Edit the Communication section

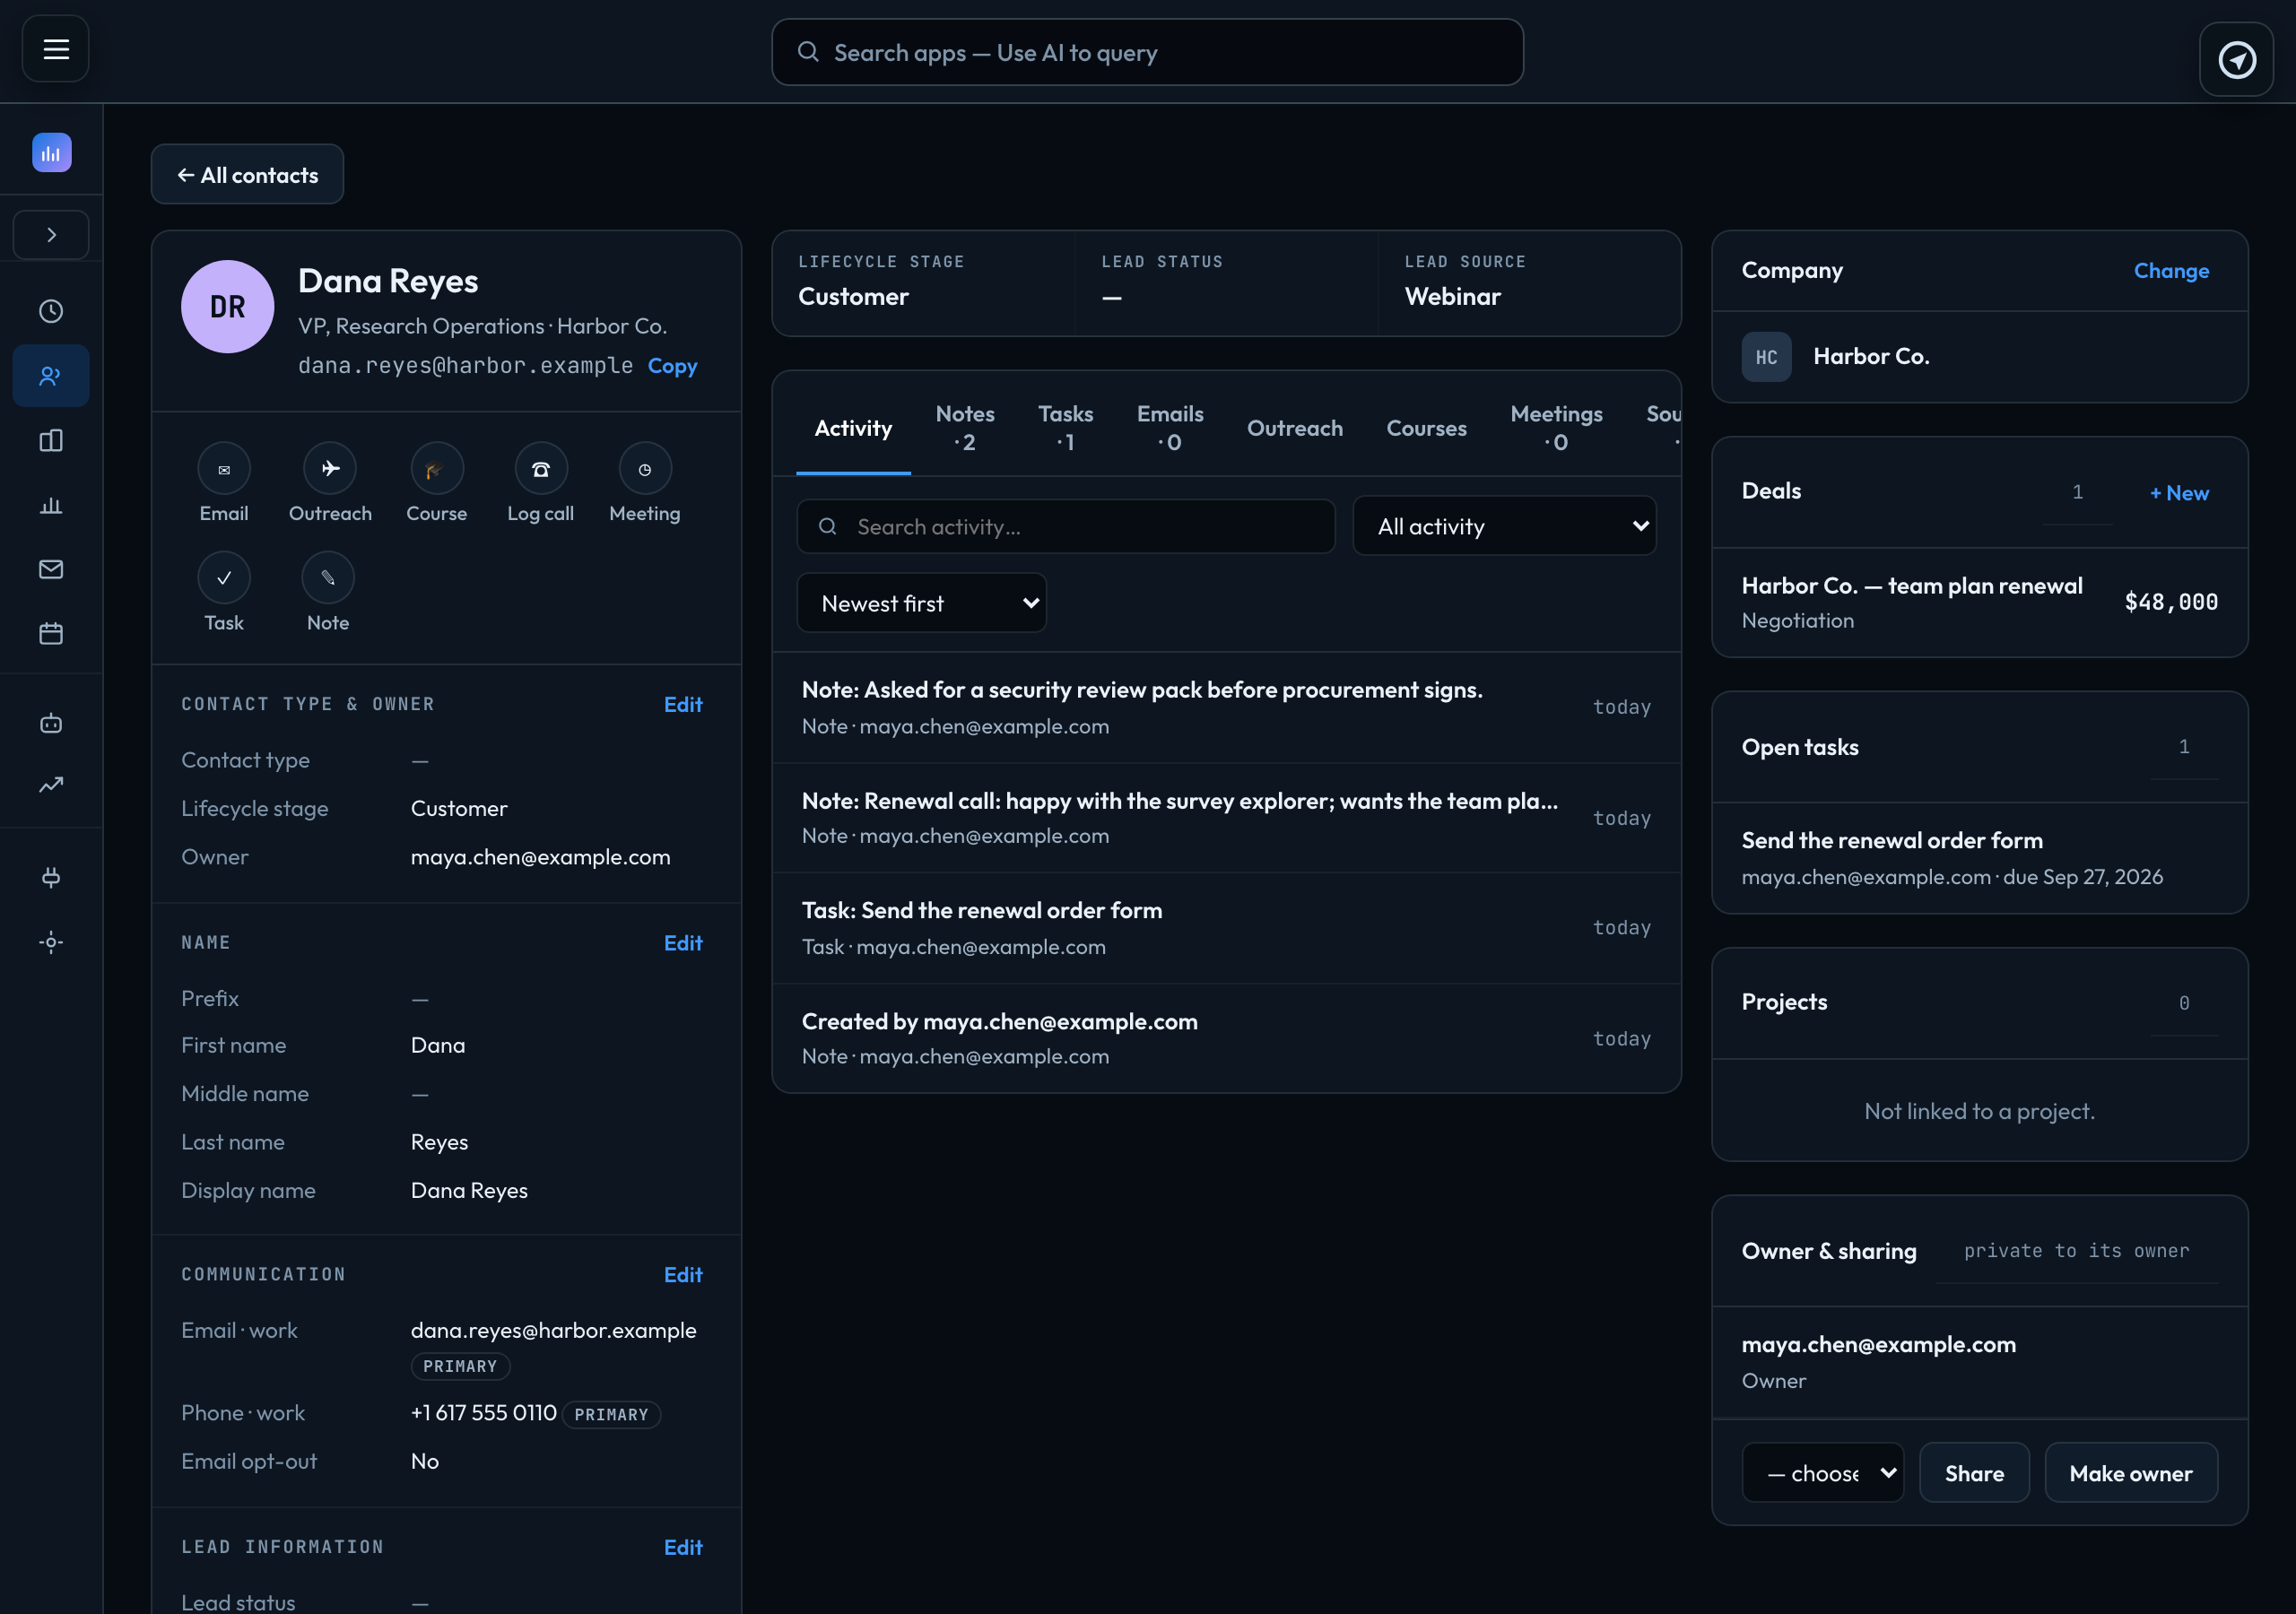pos(683,1274)
